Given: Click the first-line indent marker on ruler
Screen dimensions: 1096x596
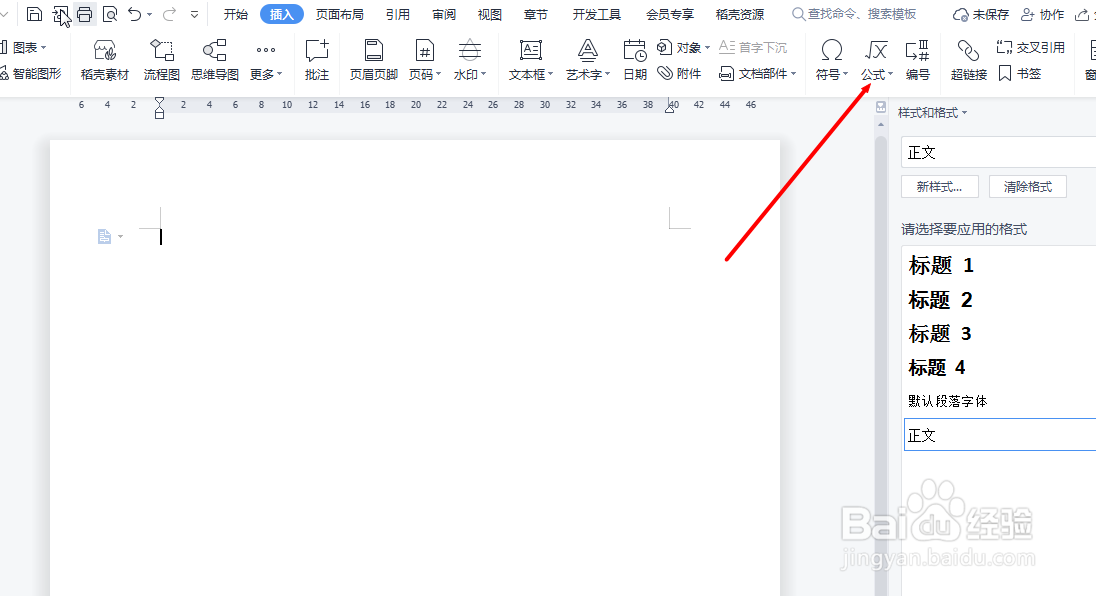Looking at the screenshot, I should (159, 101).
